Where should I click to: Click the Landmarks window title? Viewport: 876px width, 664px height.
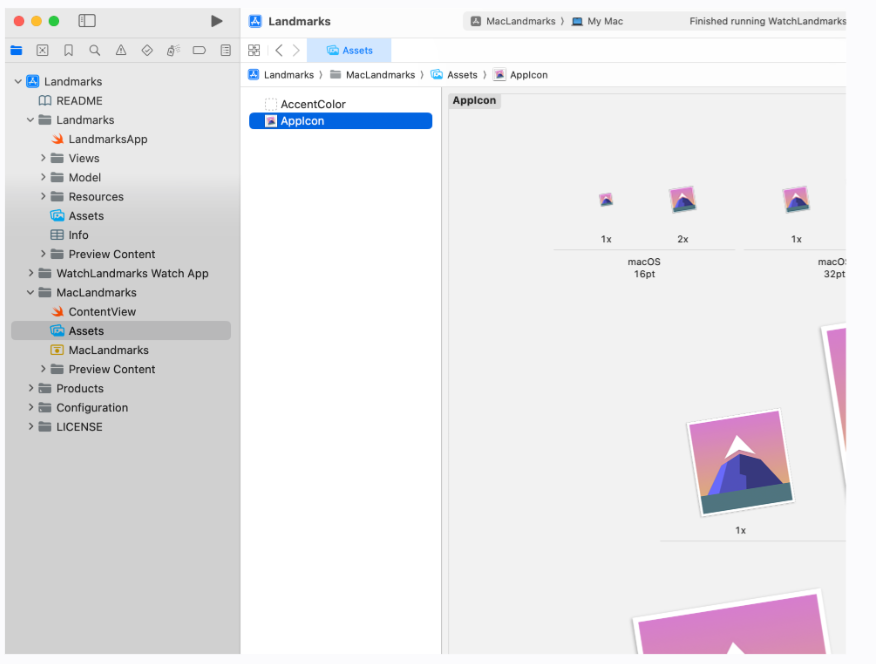(x=299, y=21)
